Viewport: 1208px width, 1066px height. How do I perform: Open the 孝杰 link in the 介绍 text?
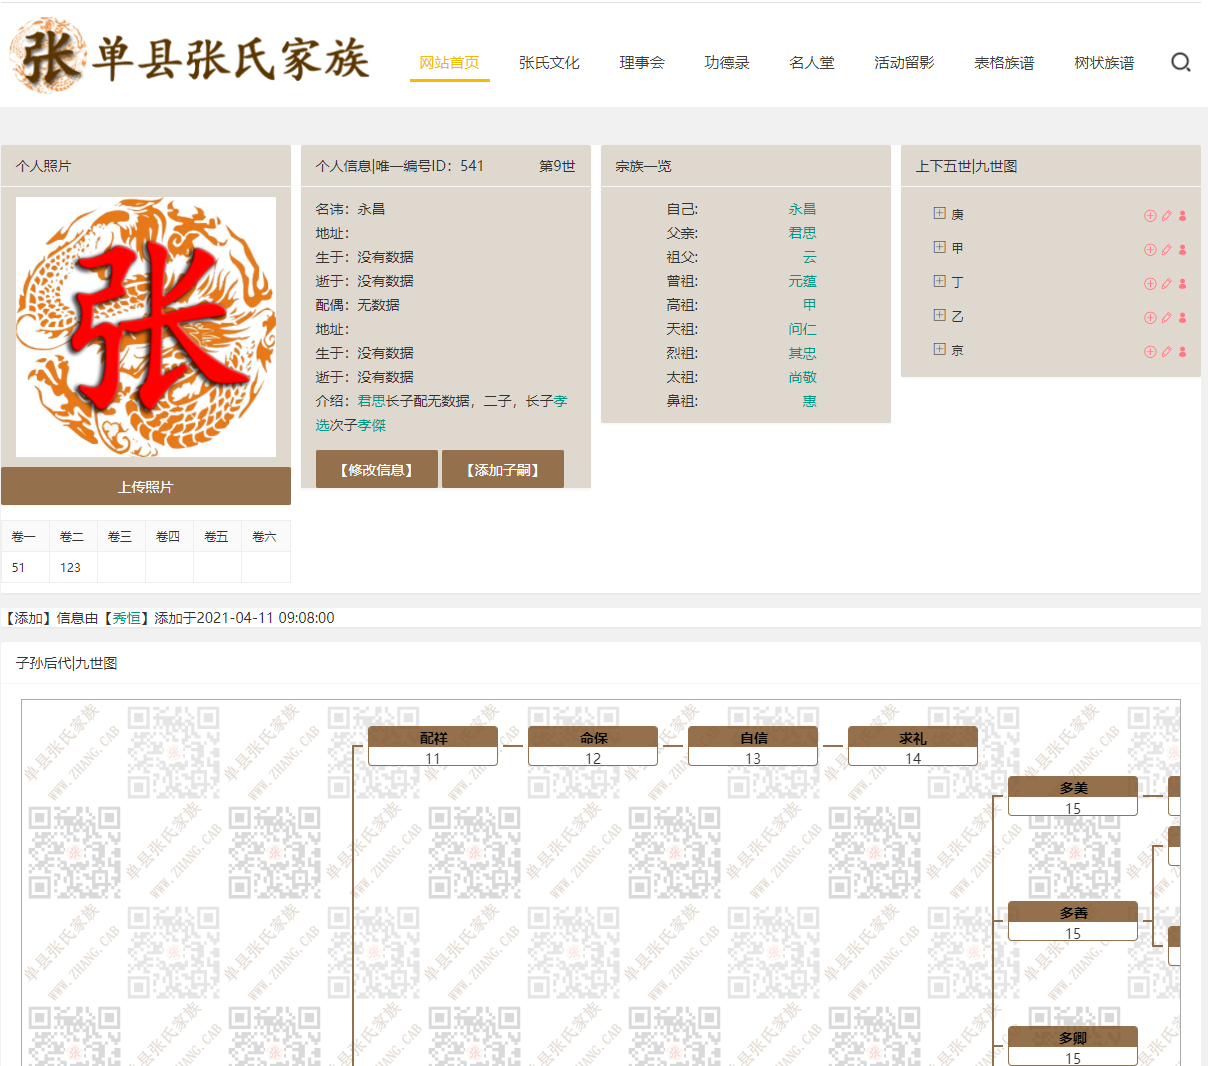[x=371, y=425]
